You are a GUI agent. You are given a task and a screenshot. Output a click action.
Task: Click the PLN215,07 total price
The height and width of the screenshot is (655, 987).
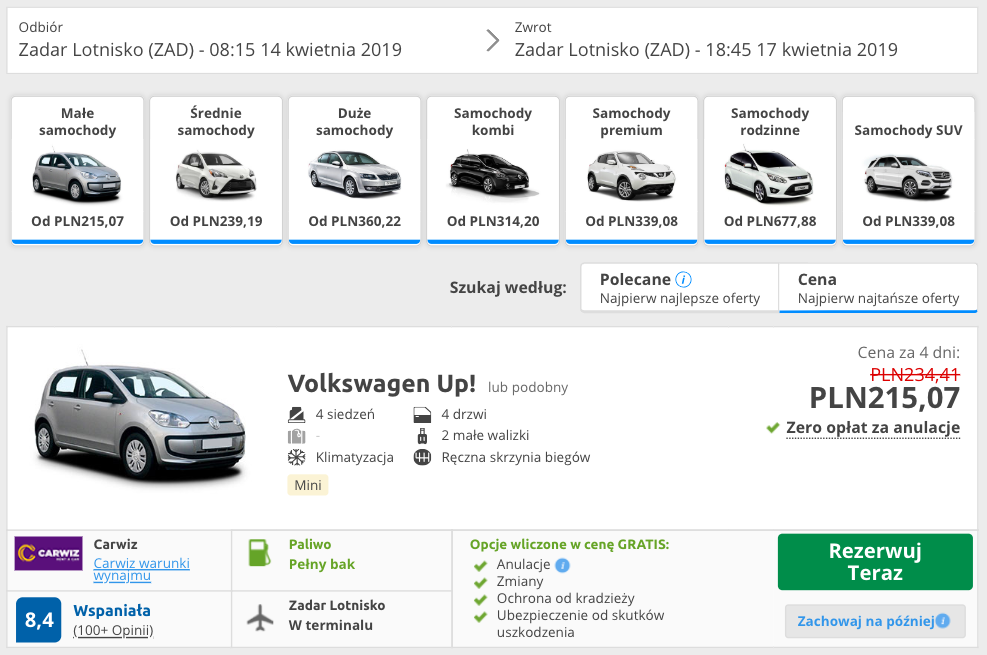click(x=884, y=398)
